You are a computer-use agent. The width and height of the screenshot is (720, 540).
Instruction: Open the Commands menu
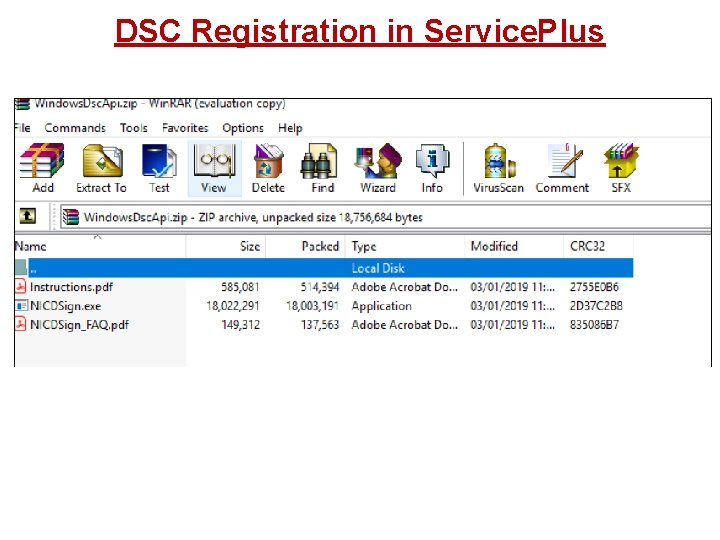point(75,128)
